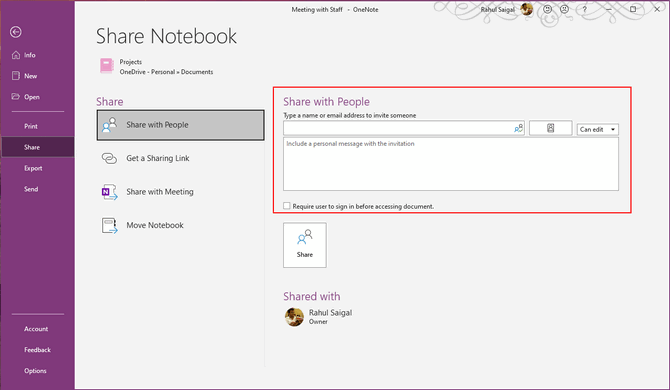The image size is (670, 390).
Task: Click the Open folder icon in sidebar
Action: 16,97
